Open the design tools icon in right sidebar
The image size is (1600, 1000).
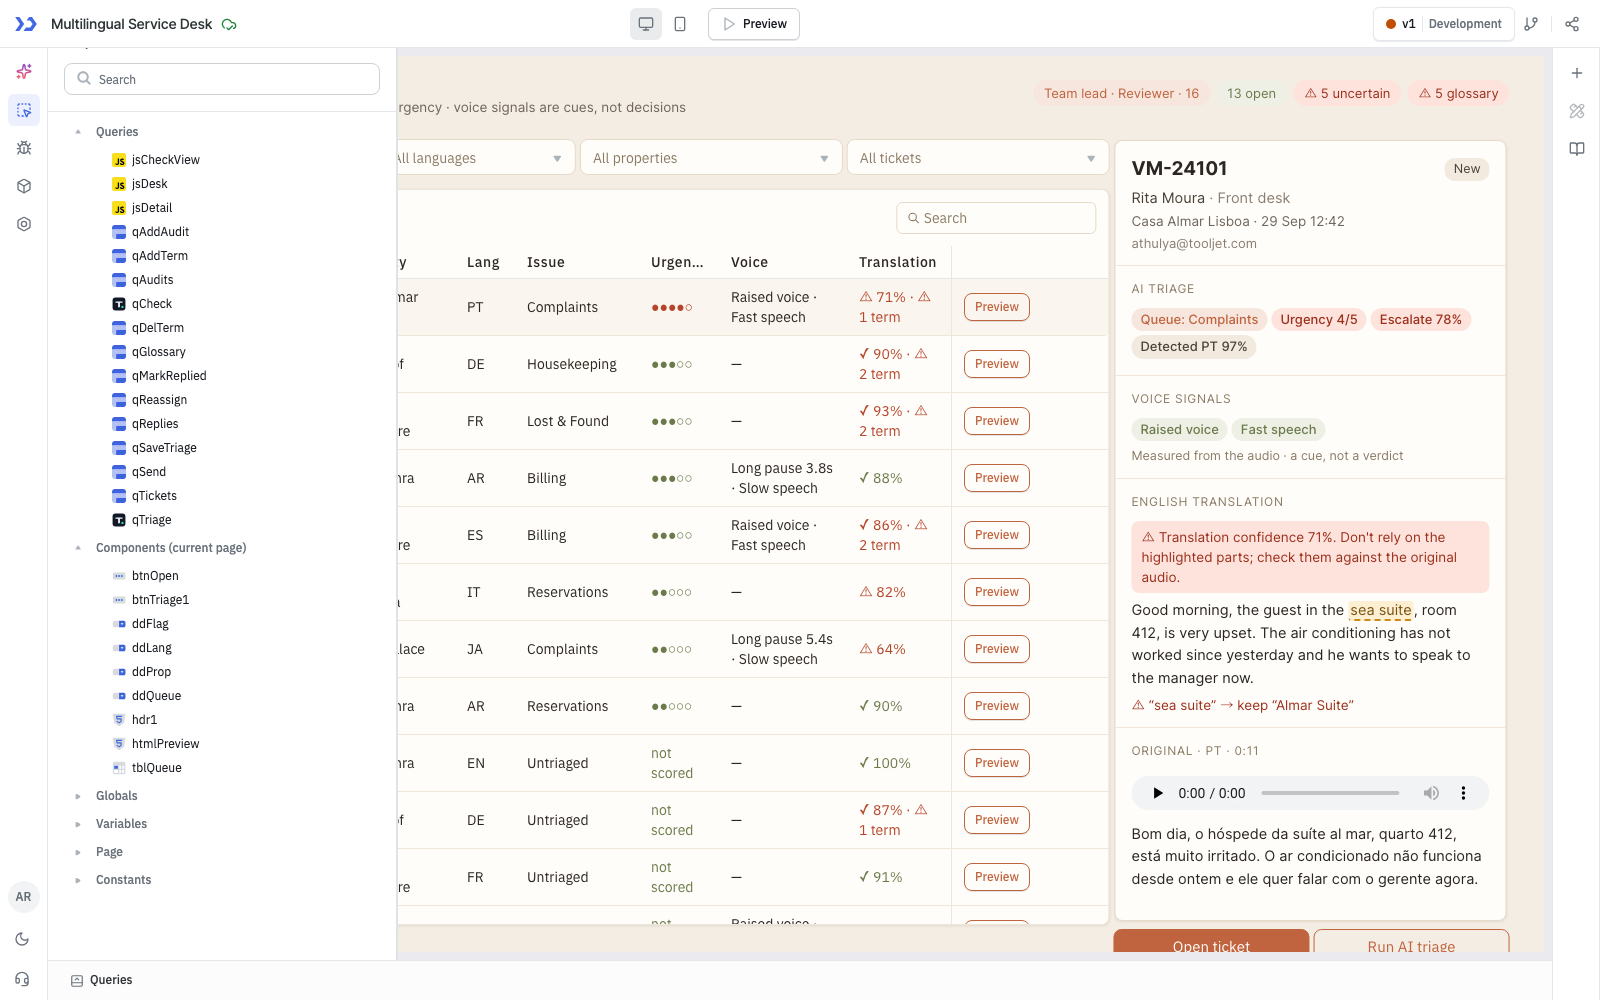[1577, 111]
